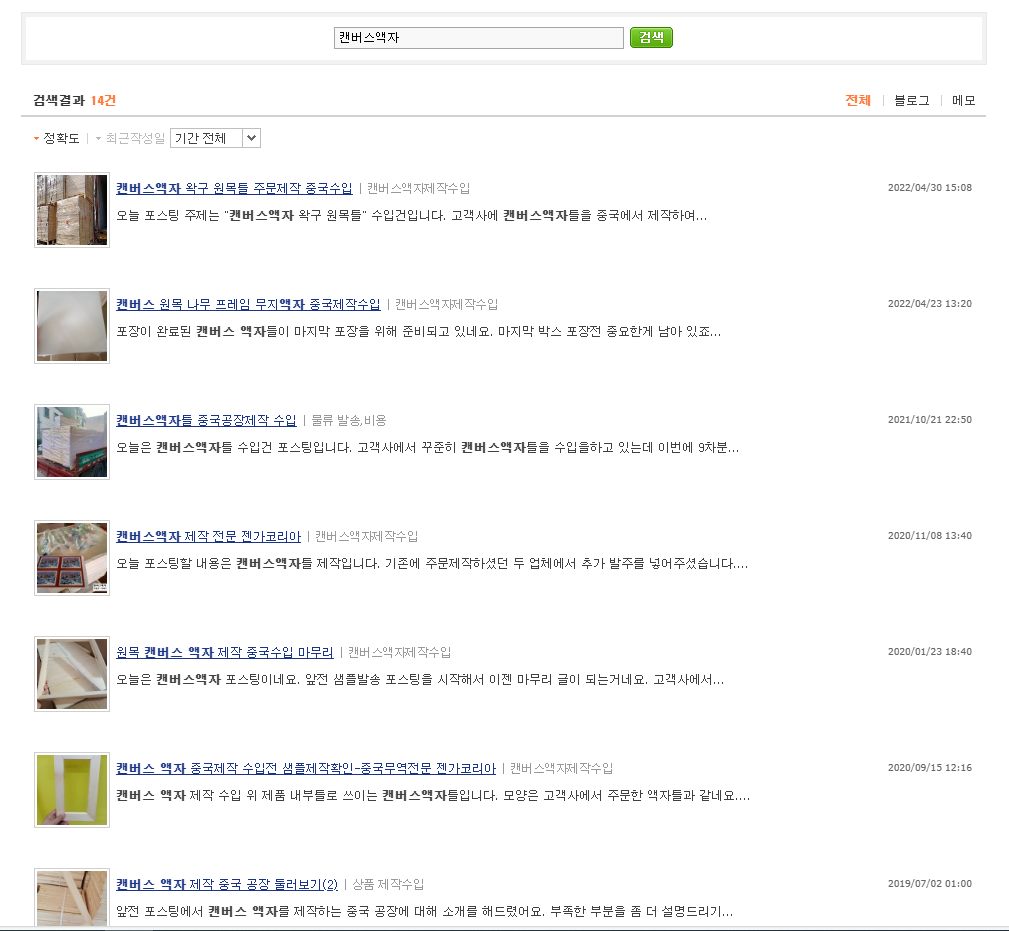
Task: Click snippet starting 오늘 포스팅 주제는
Action: [411, 216]
